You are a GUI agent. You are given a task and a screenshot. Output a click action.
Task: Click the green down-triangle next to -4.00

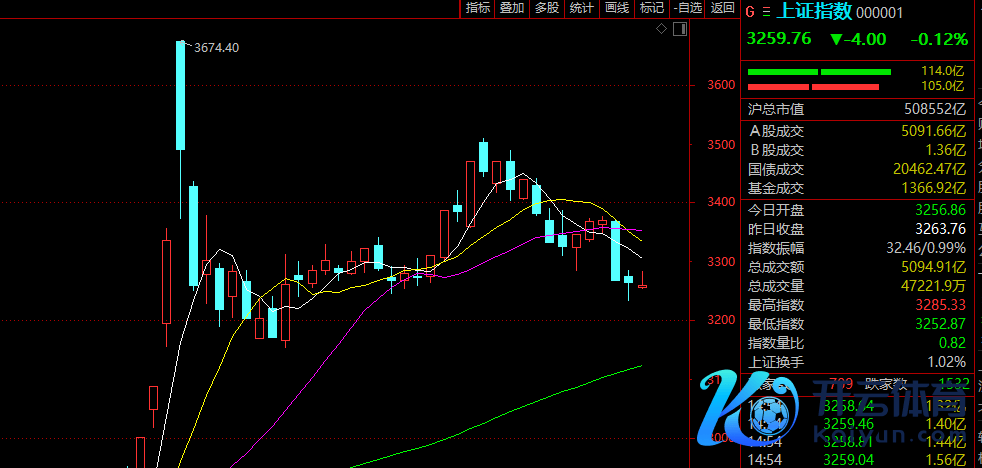coord(836,40)
